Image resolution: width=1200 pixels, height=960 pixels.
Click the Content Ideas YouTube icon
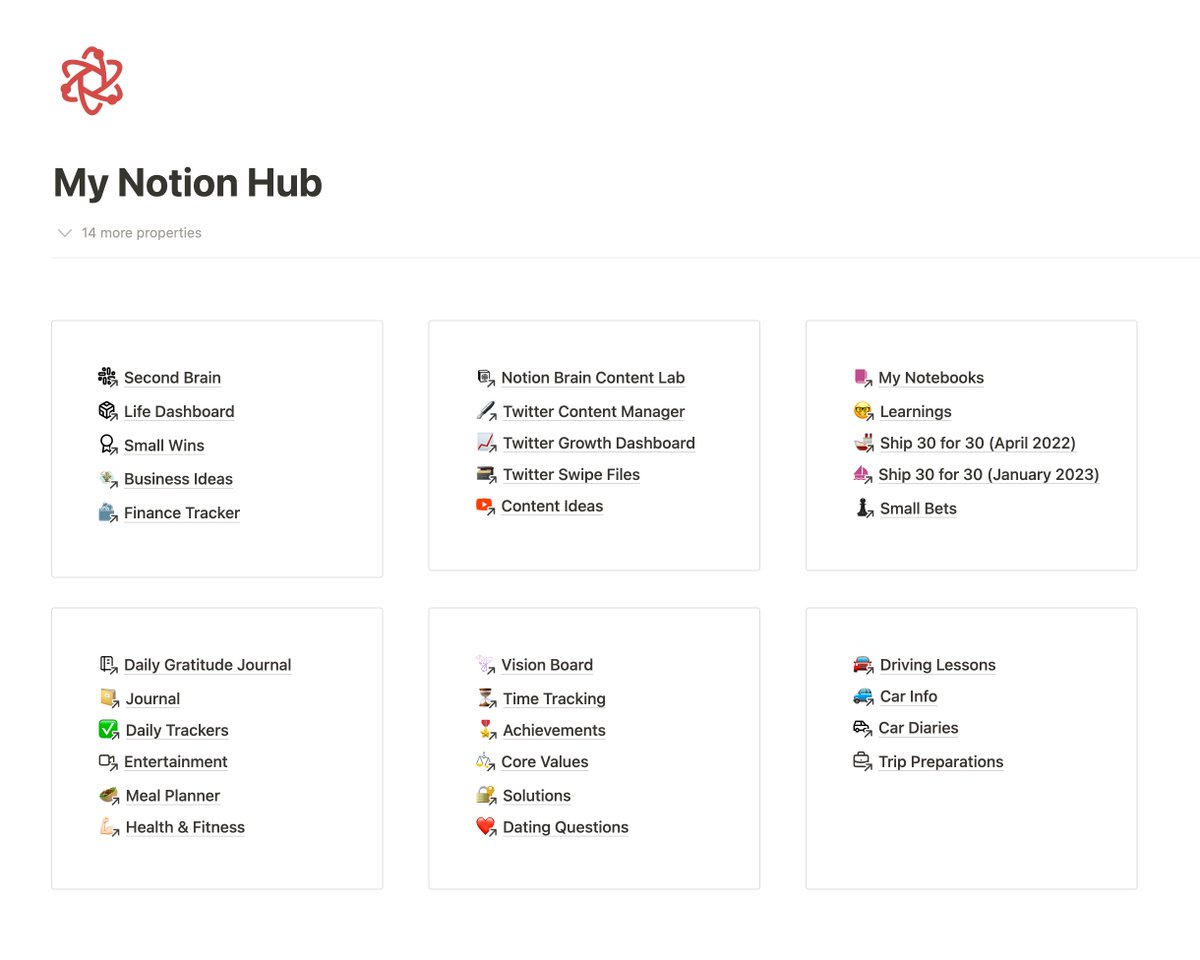point(486,505)
